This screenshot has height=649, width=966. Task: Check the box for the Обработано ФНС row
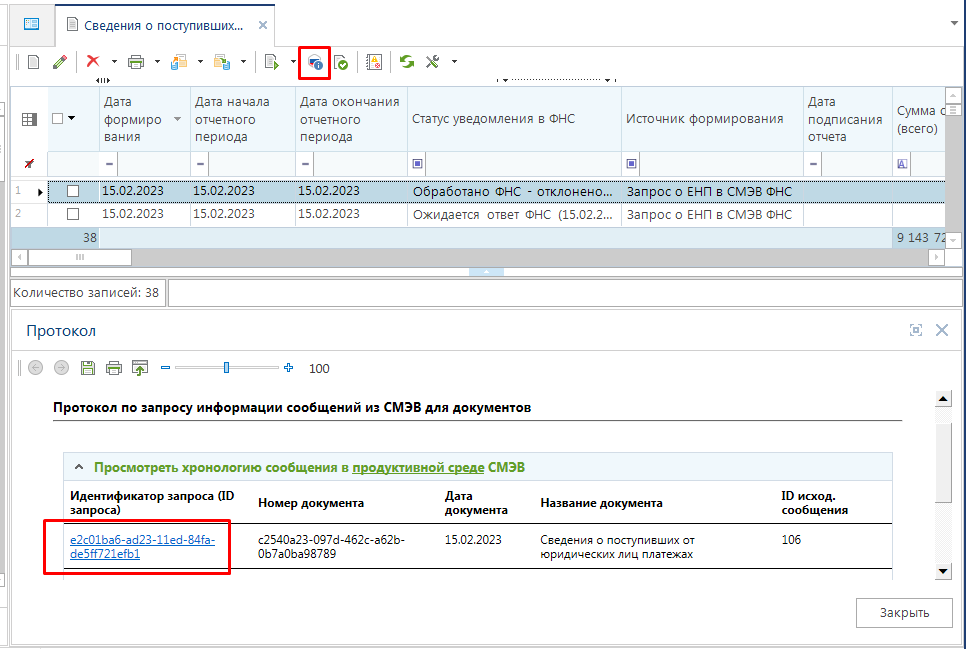click(73, 191)
